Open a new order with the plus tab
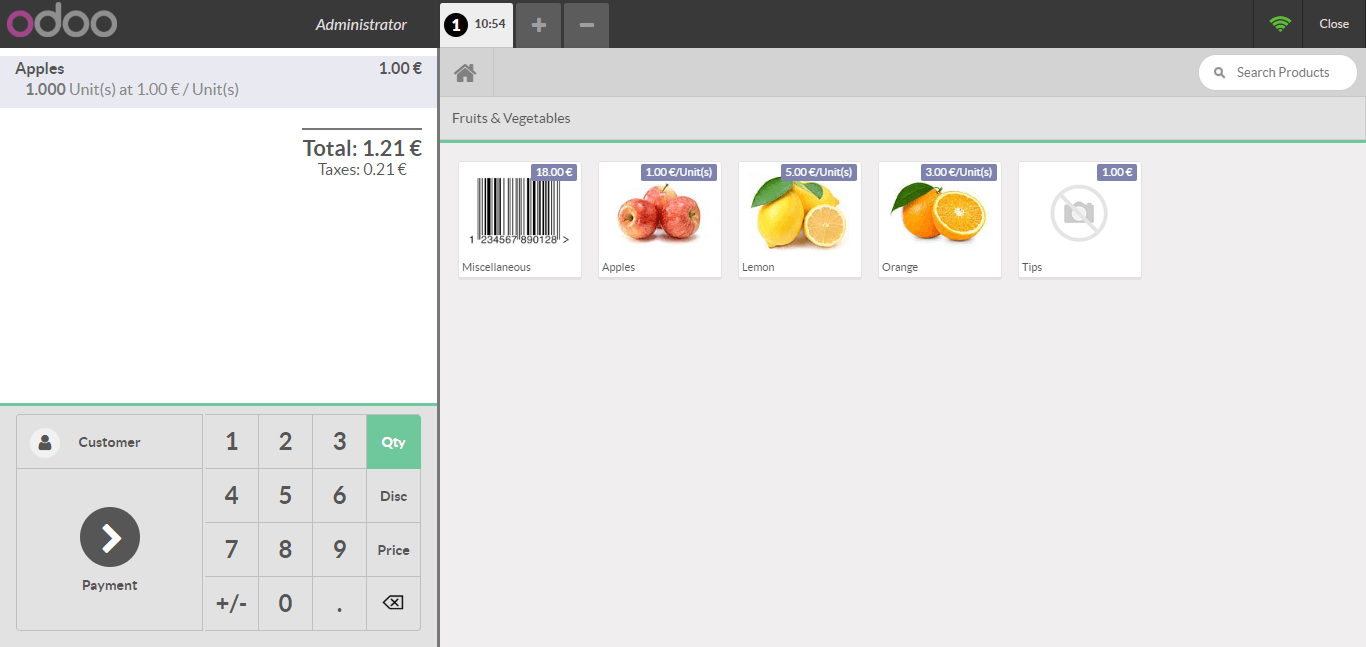The image size is (1366, 647). click(537, 24)
